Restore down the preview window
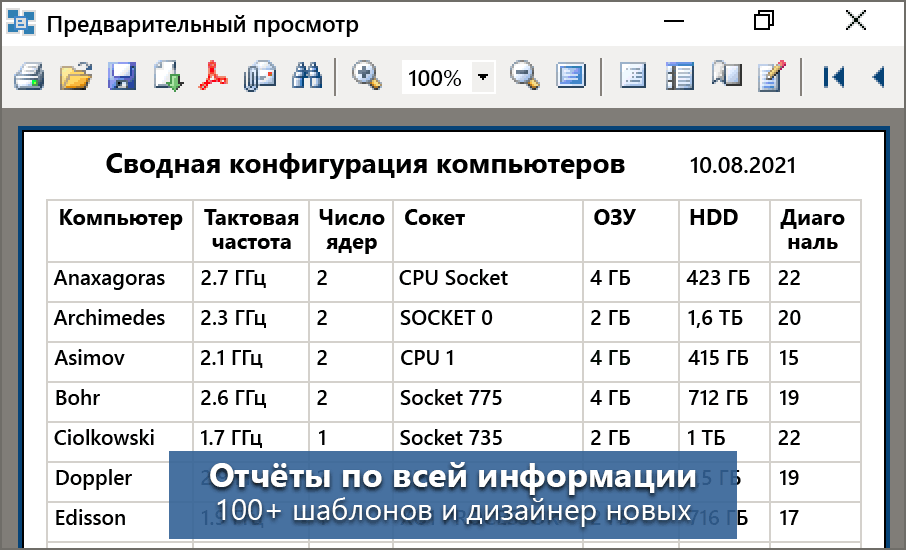Viewport: 906px width, 550px height. tap(765, 22)
